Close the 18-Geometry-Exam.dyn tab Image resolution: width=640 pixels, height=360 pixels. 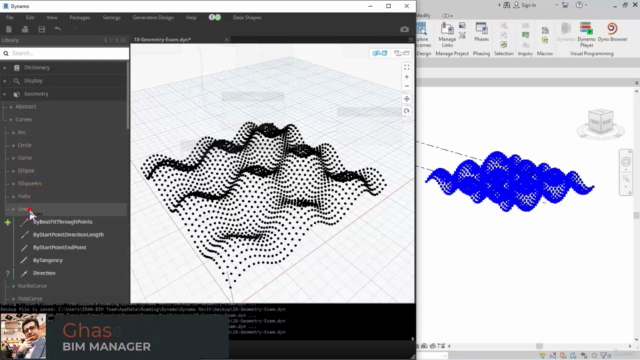(227, 40)
